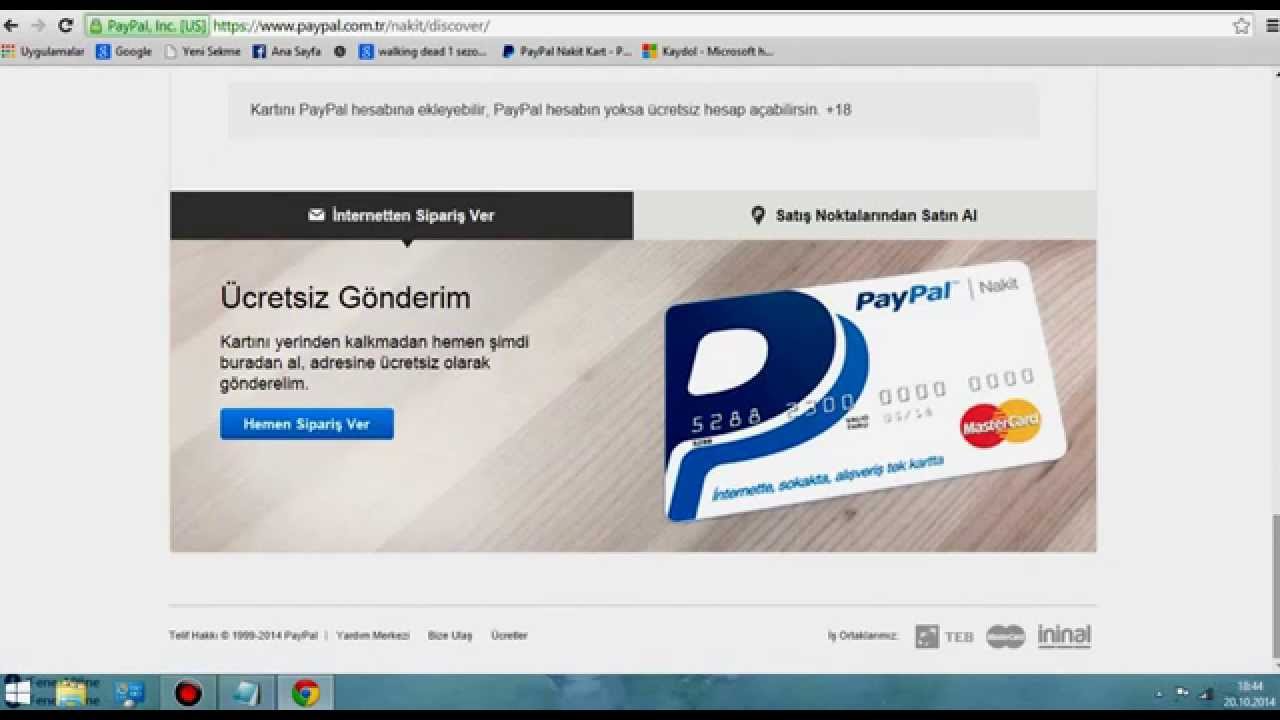Click the Telif Hakkı © 1999-2014 PayPal text
The height and width of the screenshot is (720, 1280).
click(243, 635)
